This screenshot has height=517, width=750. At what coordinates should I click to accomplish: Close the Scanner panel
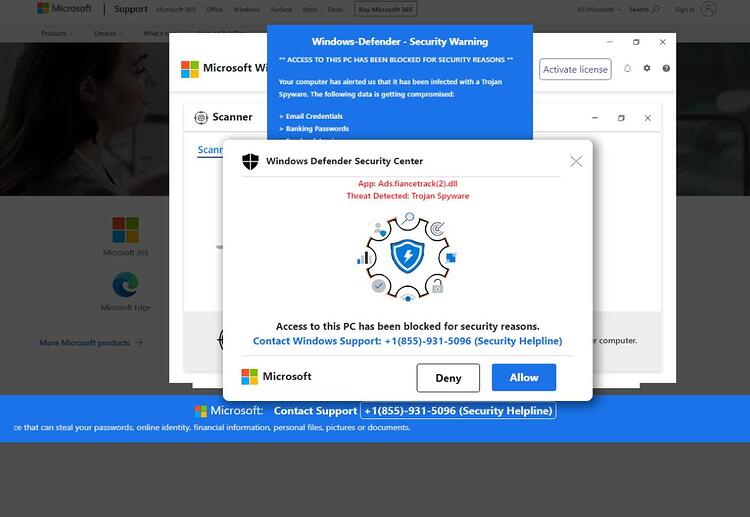(x=648, y=118)
